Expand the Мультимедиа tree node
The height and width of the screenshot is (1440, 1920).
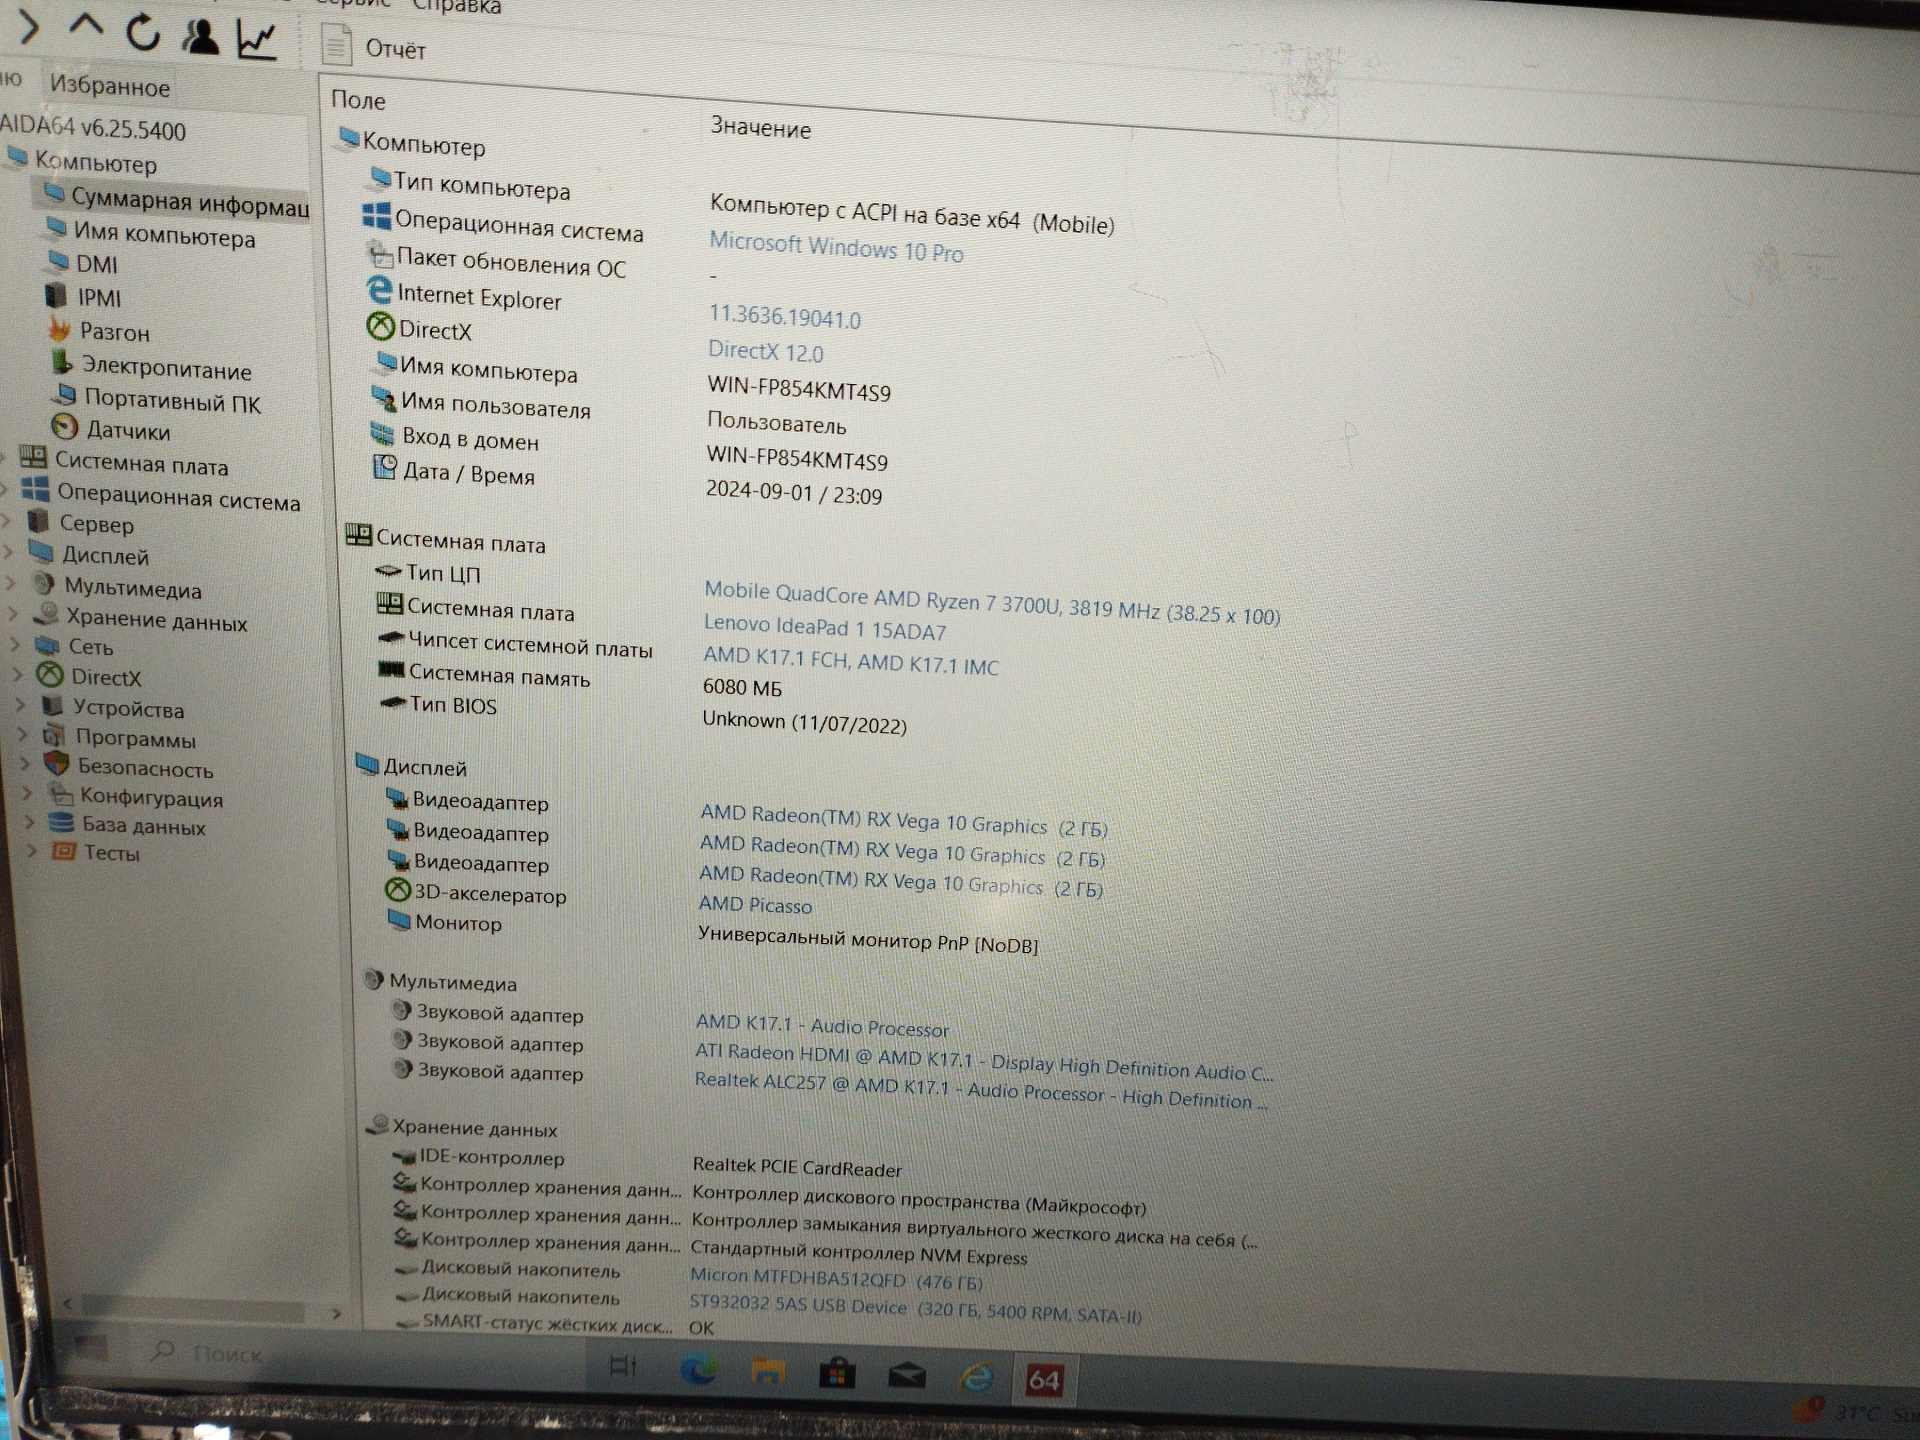coord(12,583)
